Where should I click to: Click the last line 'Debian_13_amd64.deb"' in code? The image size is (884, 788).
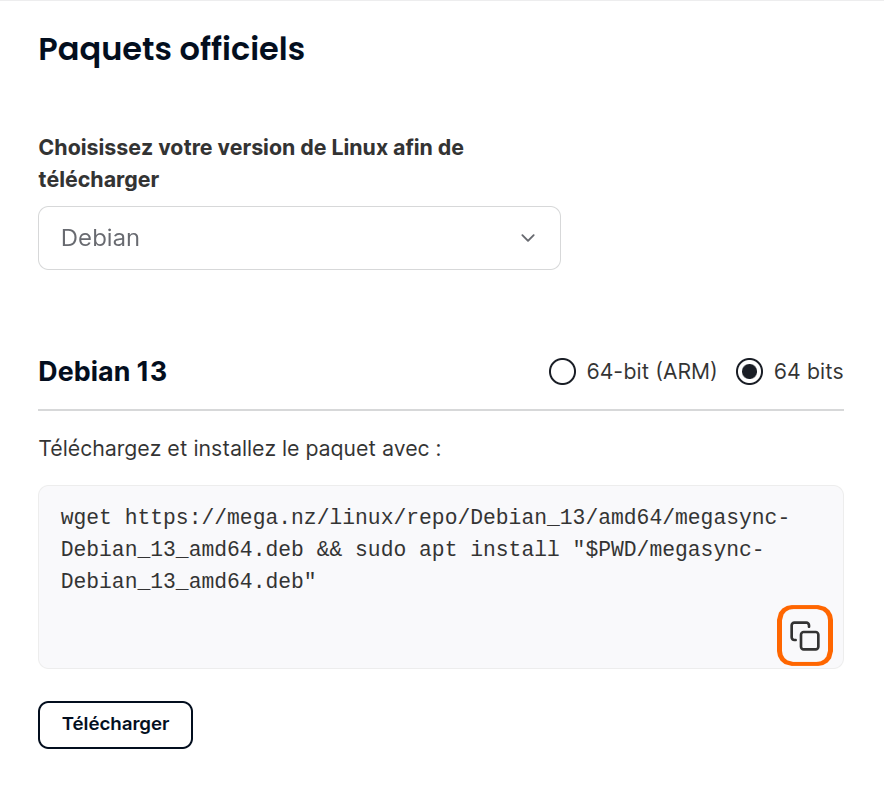coord(188,580)
